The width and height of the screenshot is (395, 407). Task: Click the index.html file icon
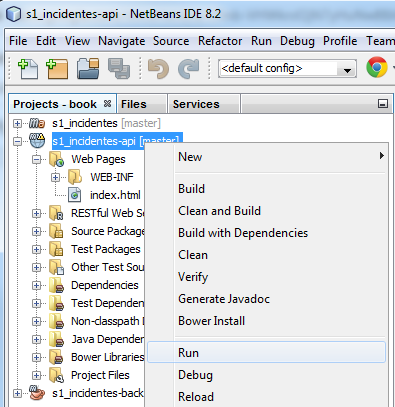[x=75, y=195]
